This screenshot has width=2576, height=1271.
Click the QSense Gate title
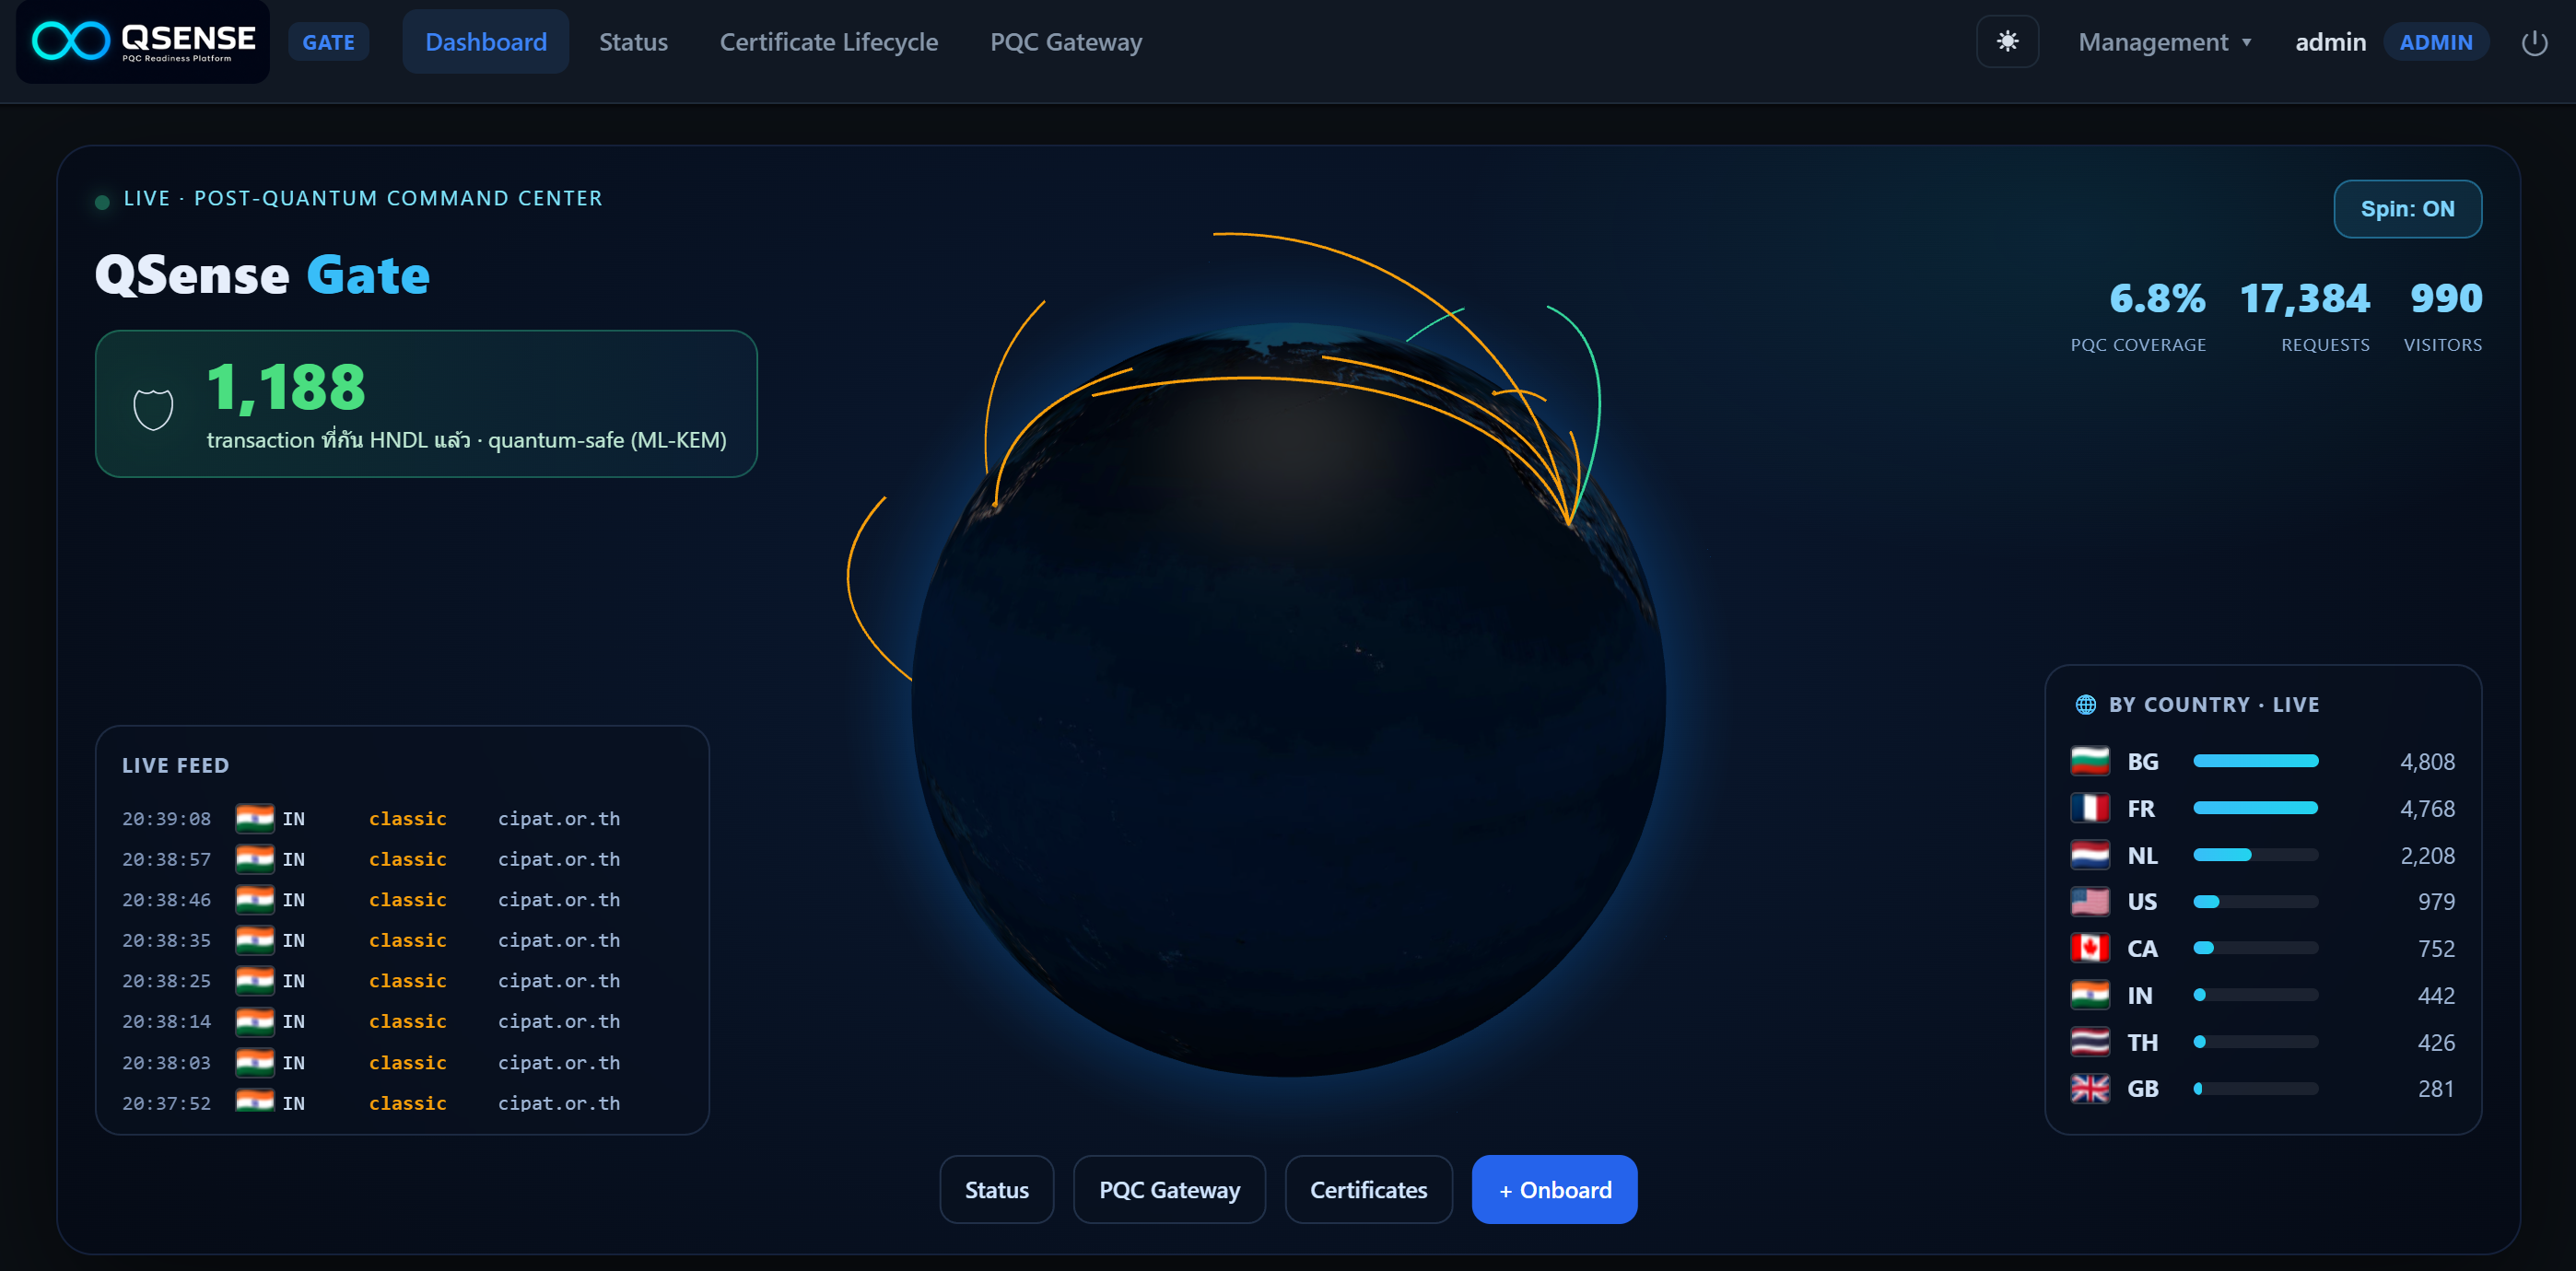point(262,275)
